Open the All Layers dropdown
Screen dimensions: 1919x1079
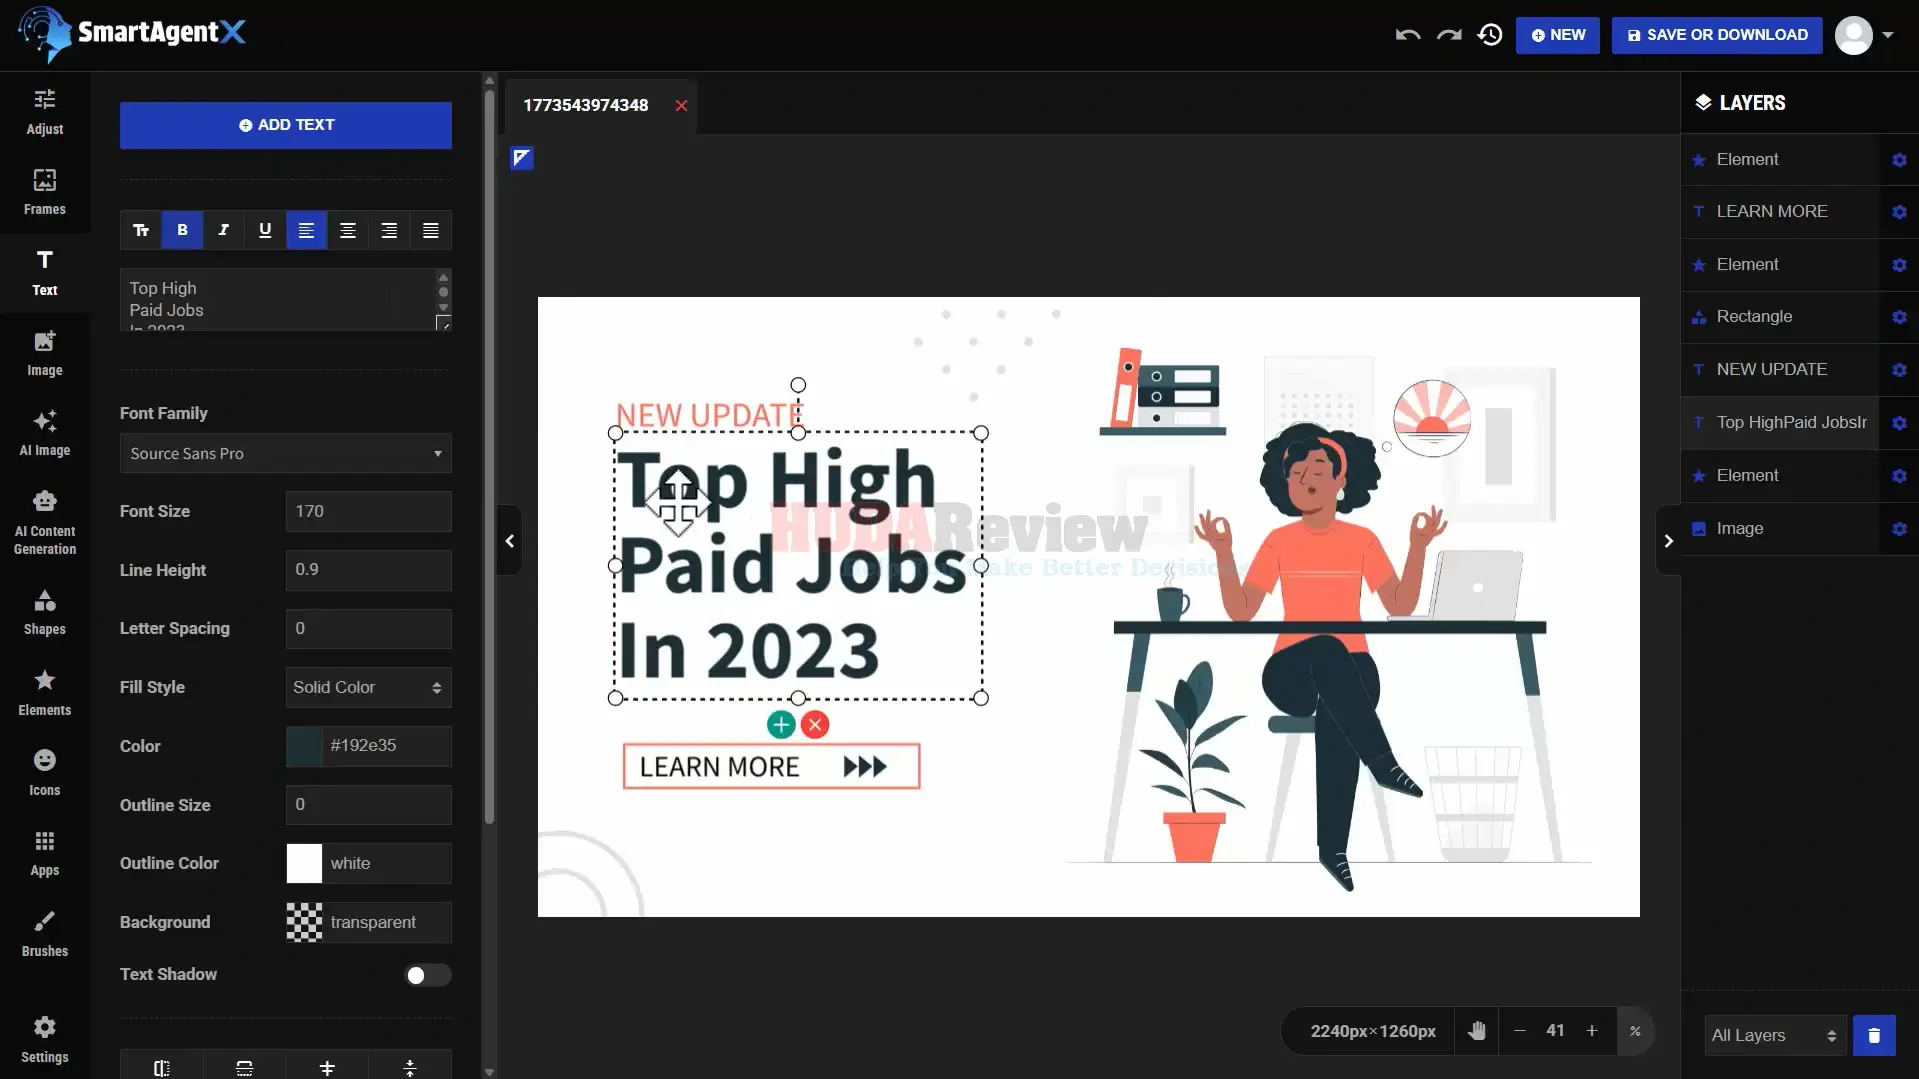click(x=1774, y=1035)
